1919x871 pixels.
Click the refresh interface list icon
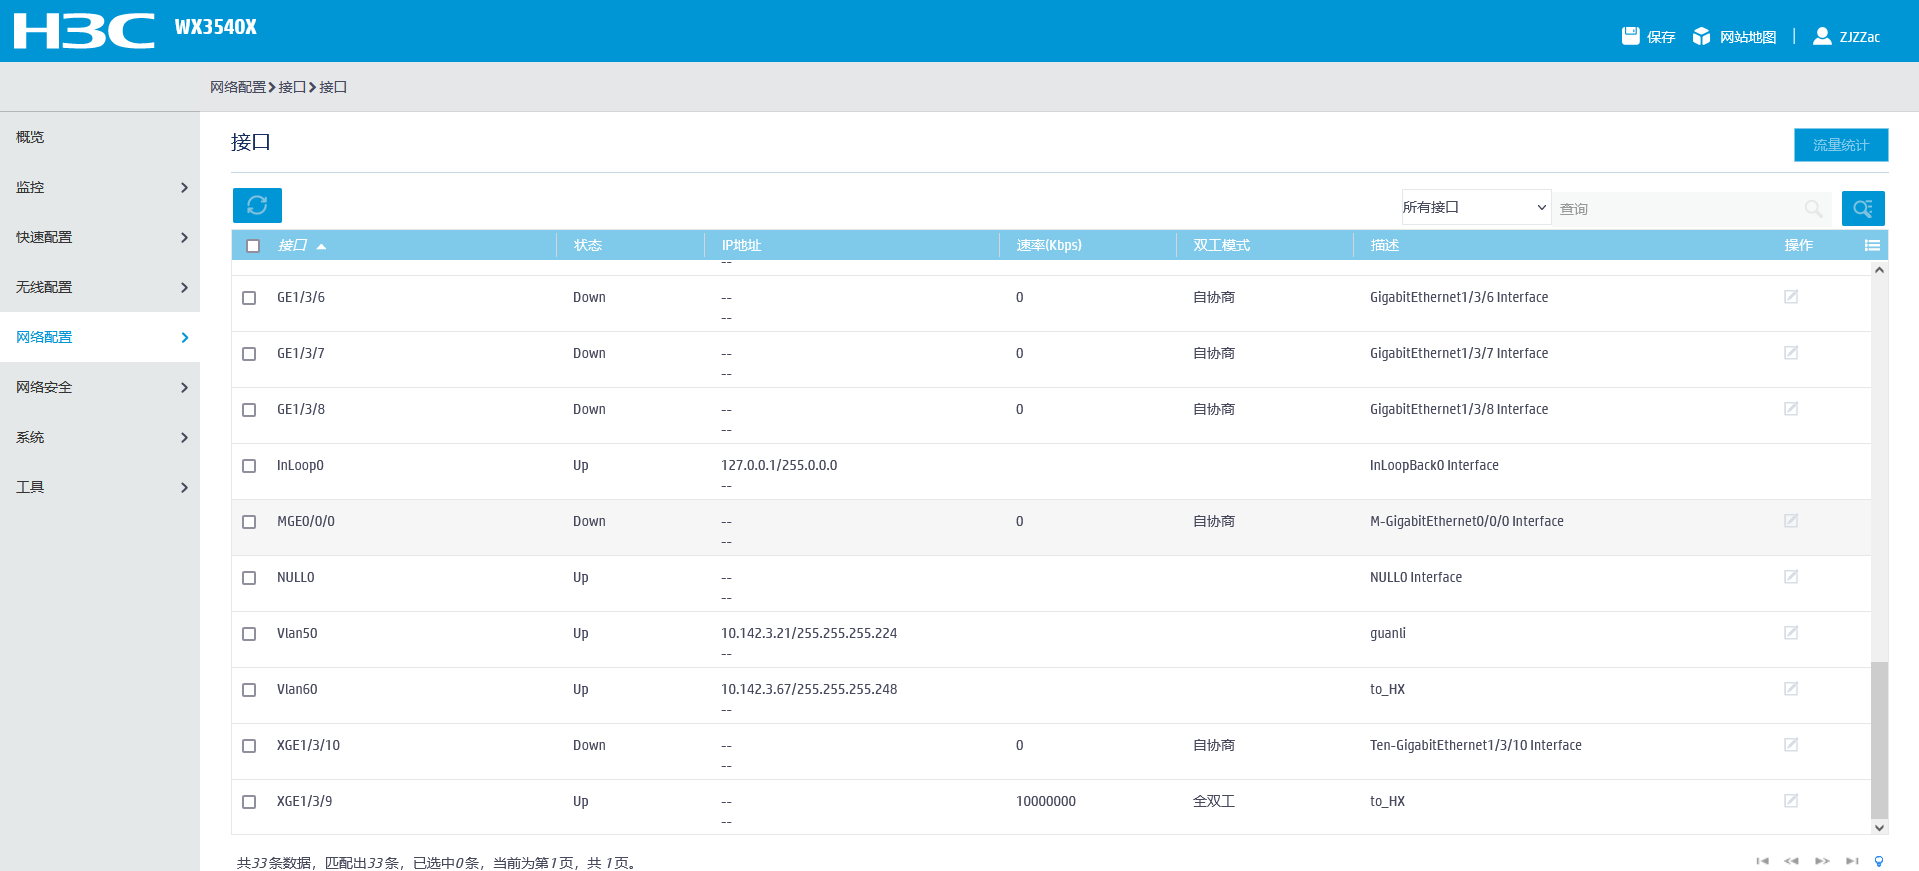257,205
